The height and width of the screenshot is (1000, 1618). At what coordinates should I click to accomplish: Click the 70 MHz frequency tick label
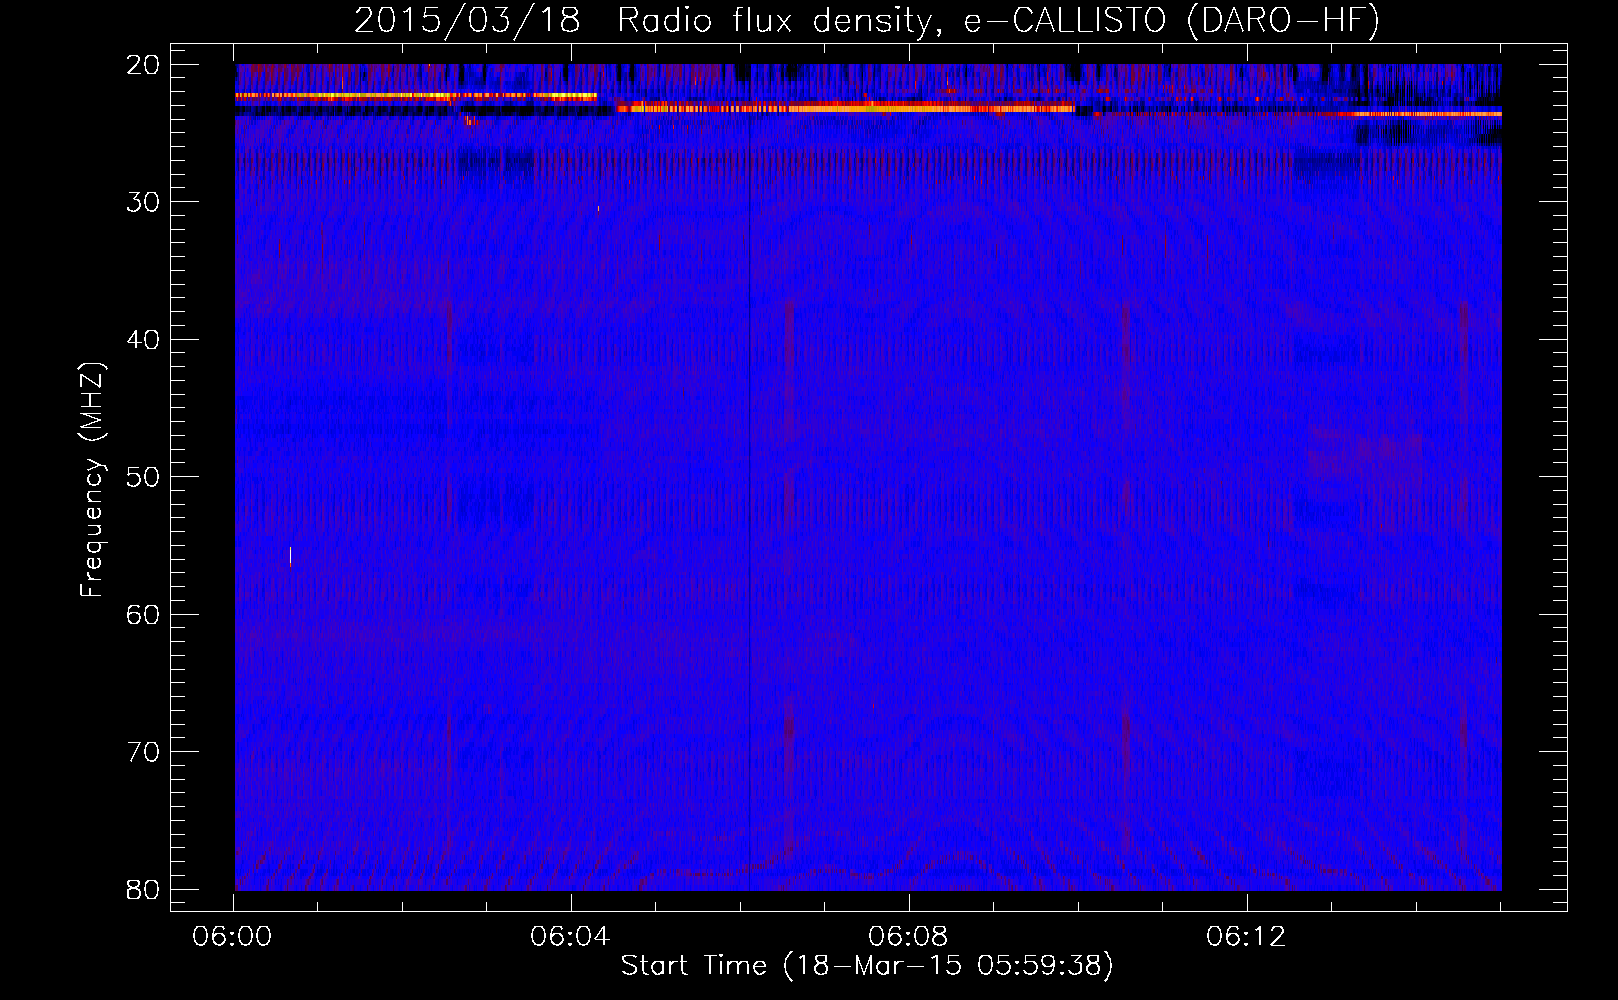click(x=144, y=752)
